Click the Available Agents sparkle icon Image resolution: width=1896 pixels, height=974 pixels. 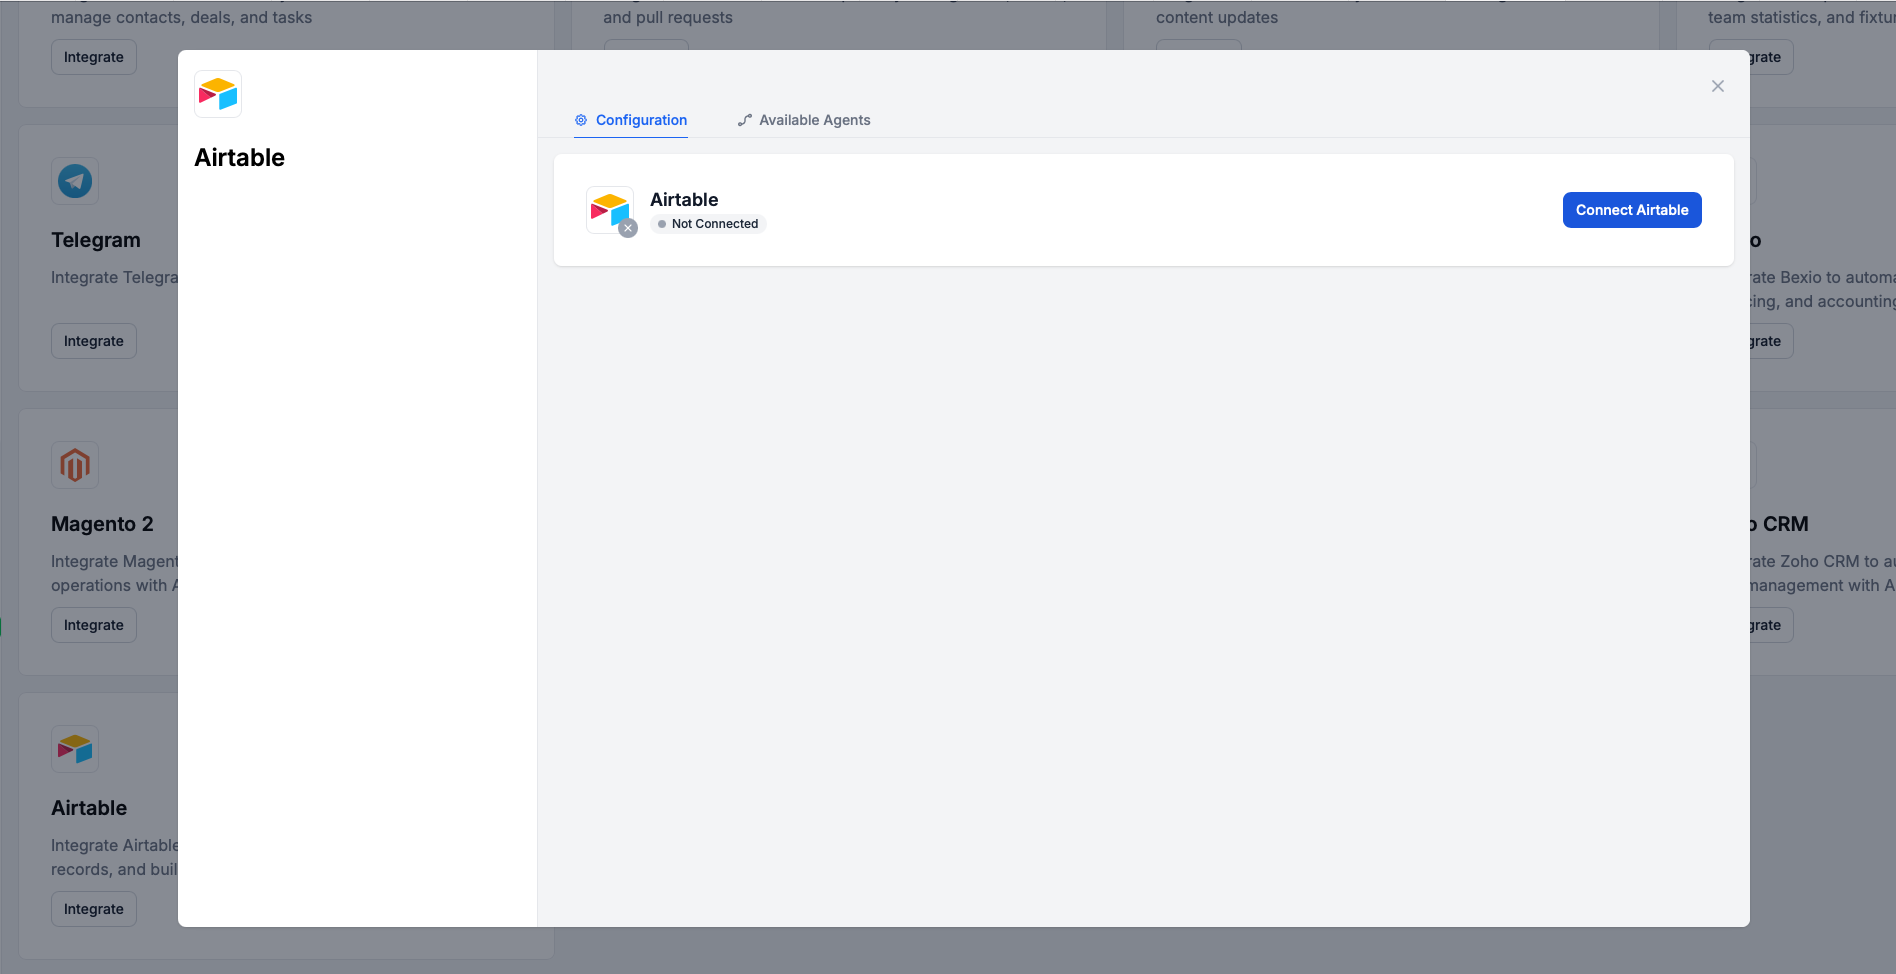743,120
